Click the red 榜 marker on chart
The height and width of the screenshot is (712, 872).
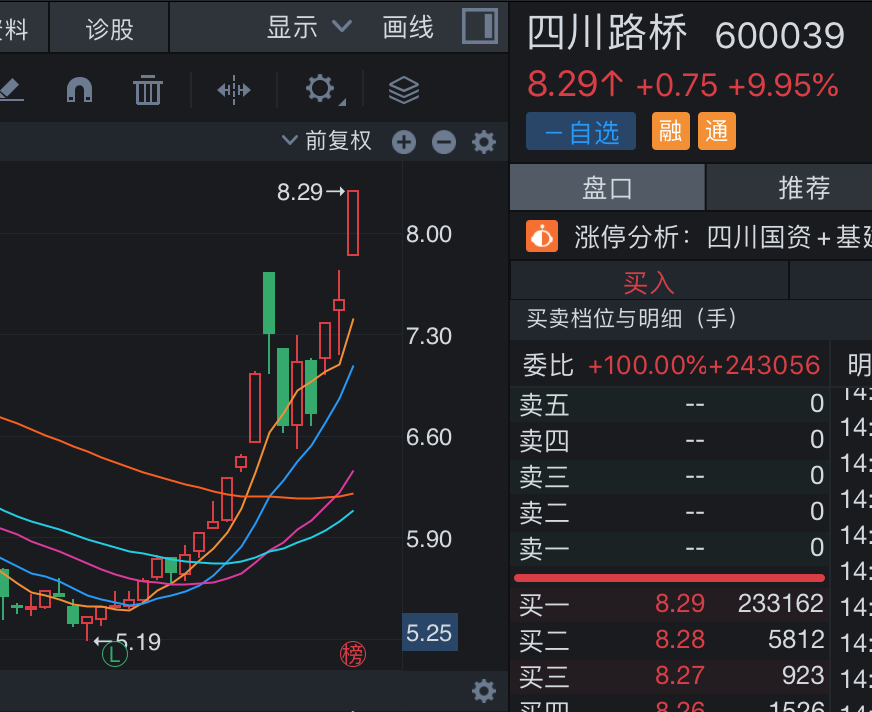click(353, 654)
